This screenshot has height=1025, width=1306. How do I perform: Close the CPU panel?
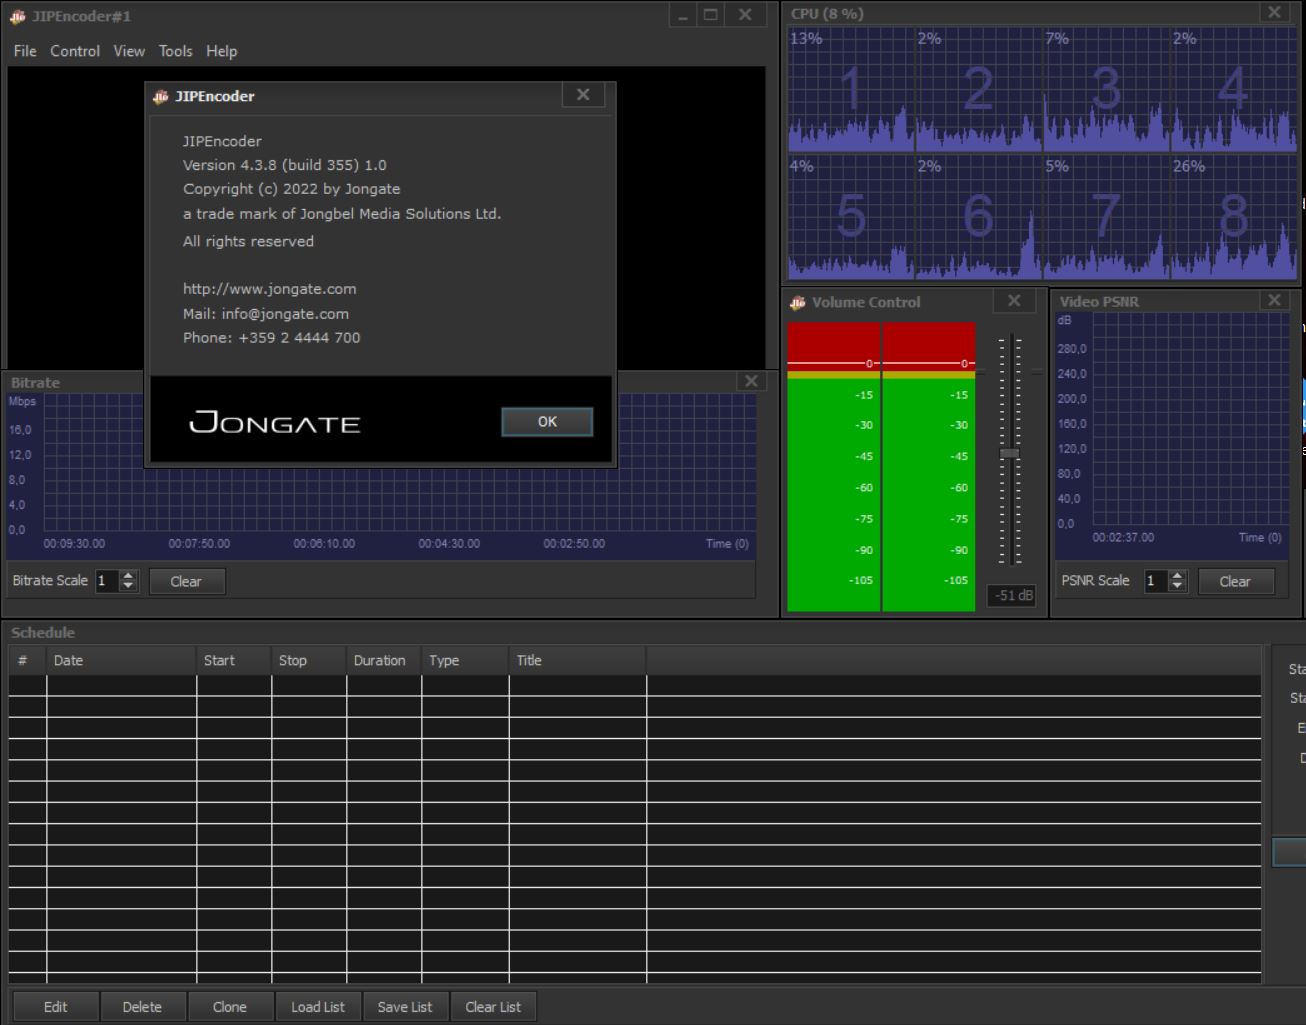pos(1274,13)
